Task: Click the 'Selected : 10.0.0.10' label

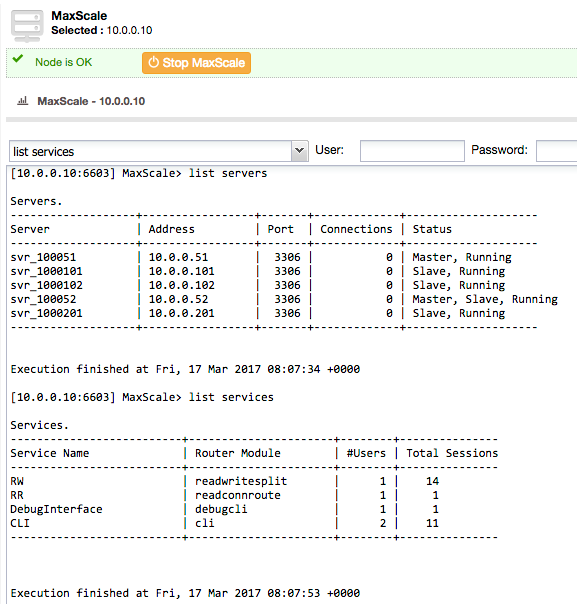Action: 102,30
